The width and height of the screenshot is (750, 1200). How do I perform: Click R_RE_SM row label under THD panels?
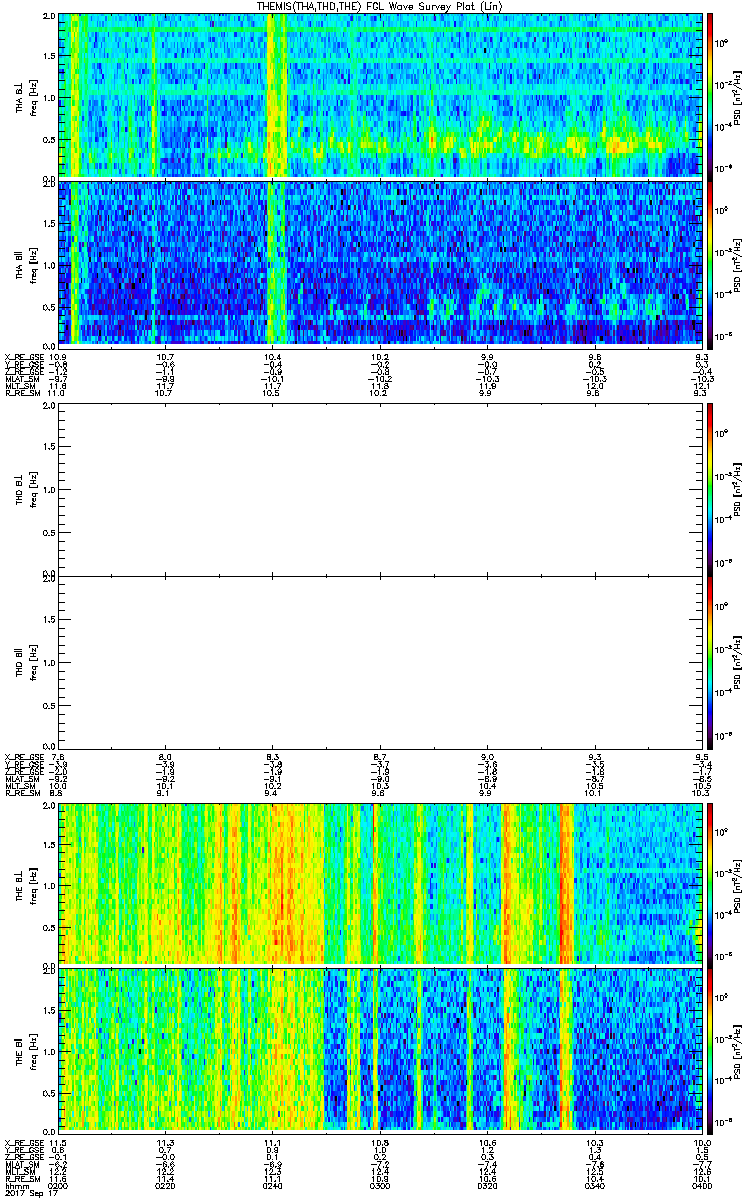click(x=21, y=793)
